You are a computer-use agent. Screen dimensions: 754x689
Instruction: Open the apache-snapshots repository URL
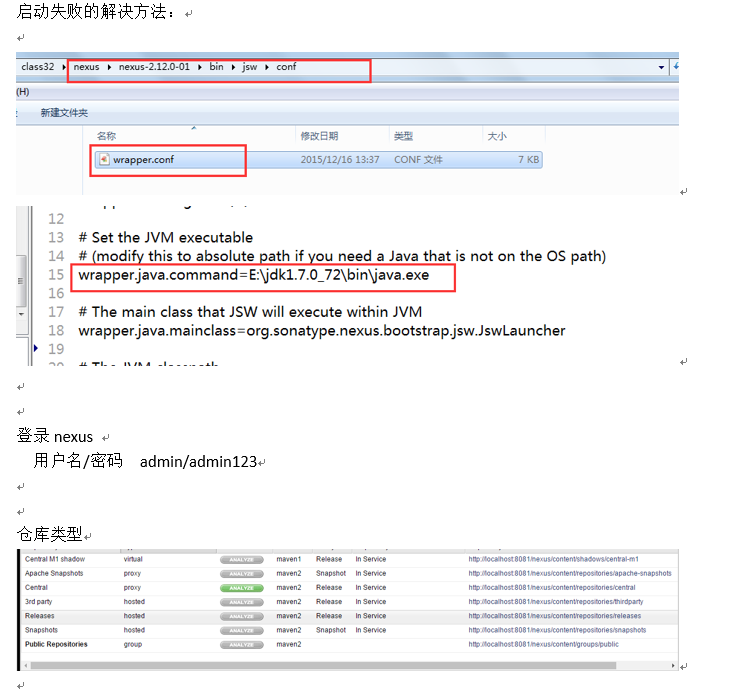pyautogui.click(x=570, y=573)
